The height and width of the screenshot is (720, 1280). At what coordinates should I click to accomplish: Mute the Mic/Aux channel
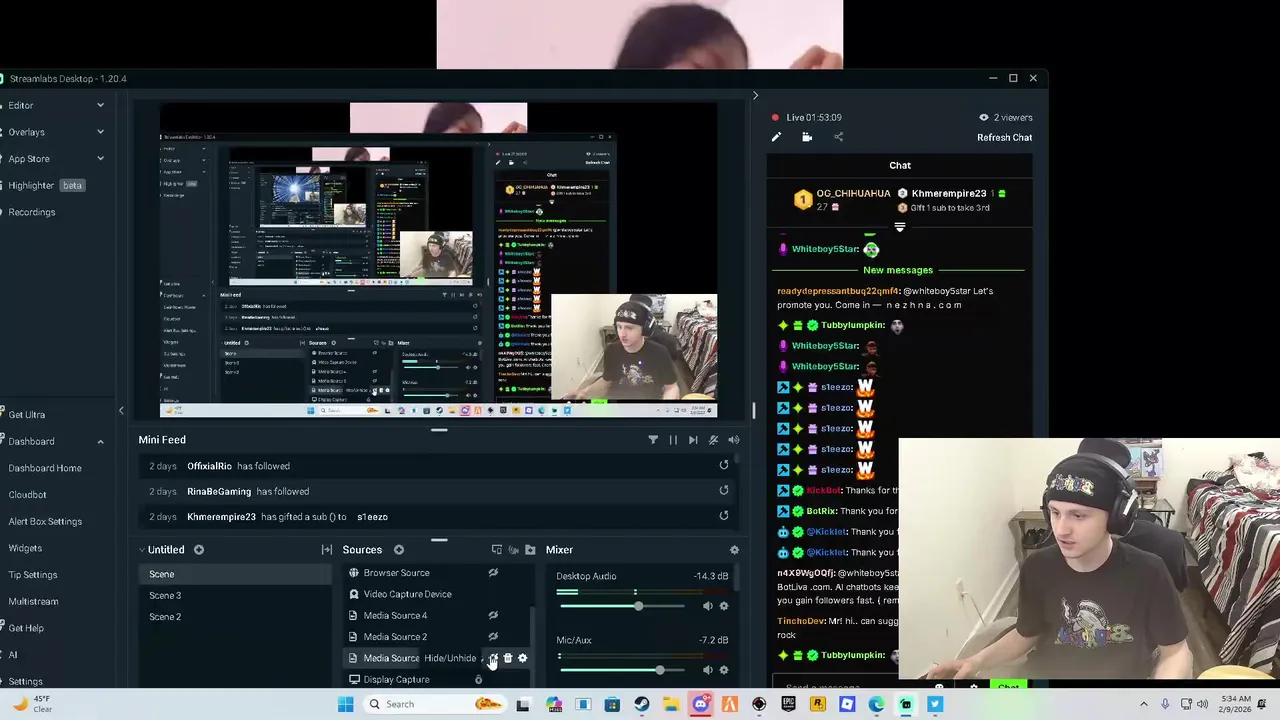pyautogui.click(x=708, y=670)
